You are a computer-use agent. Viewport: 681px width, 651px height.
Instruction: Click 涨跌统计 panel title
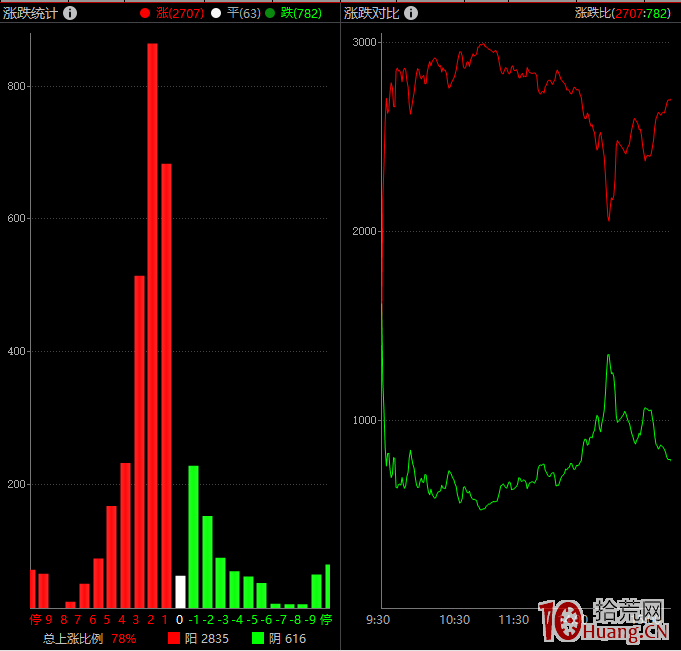(x=30, y=13)
